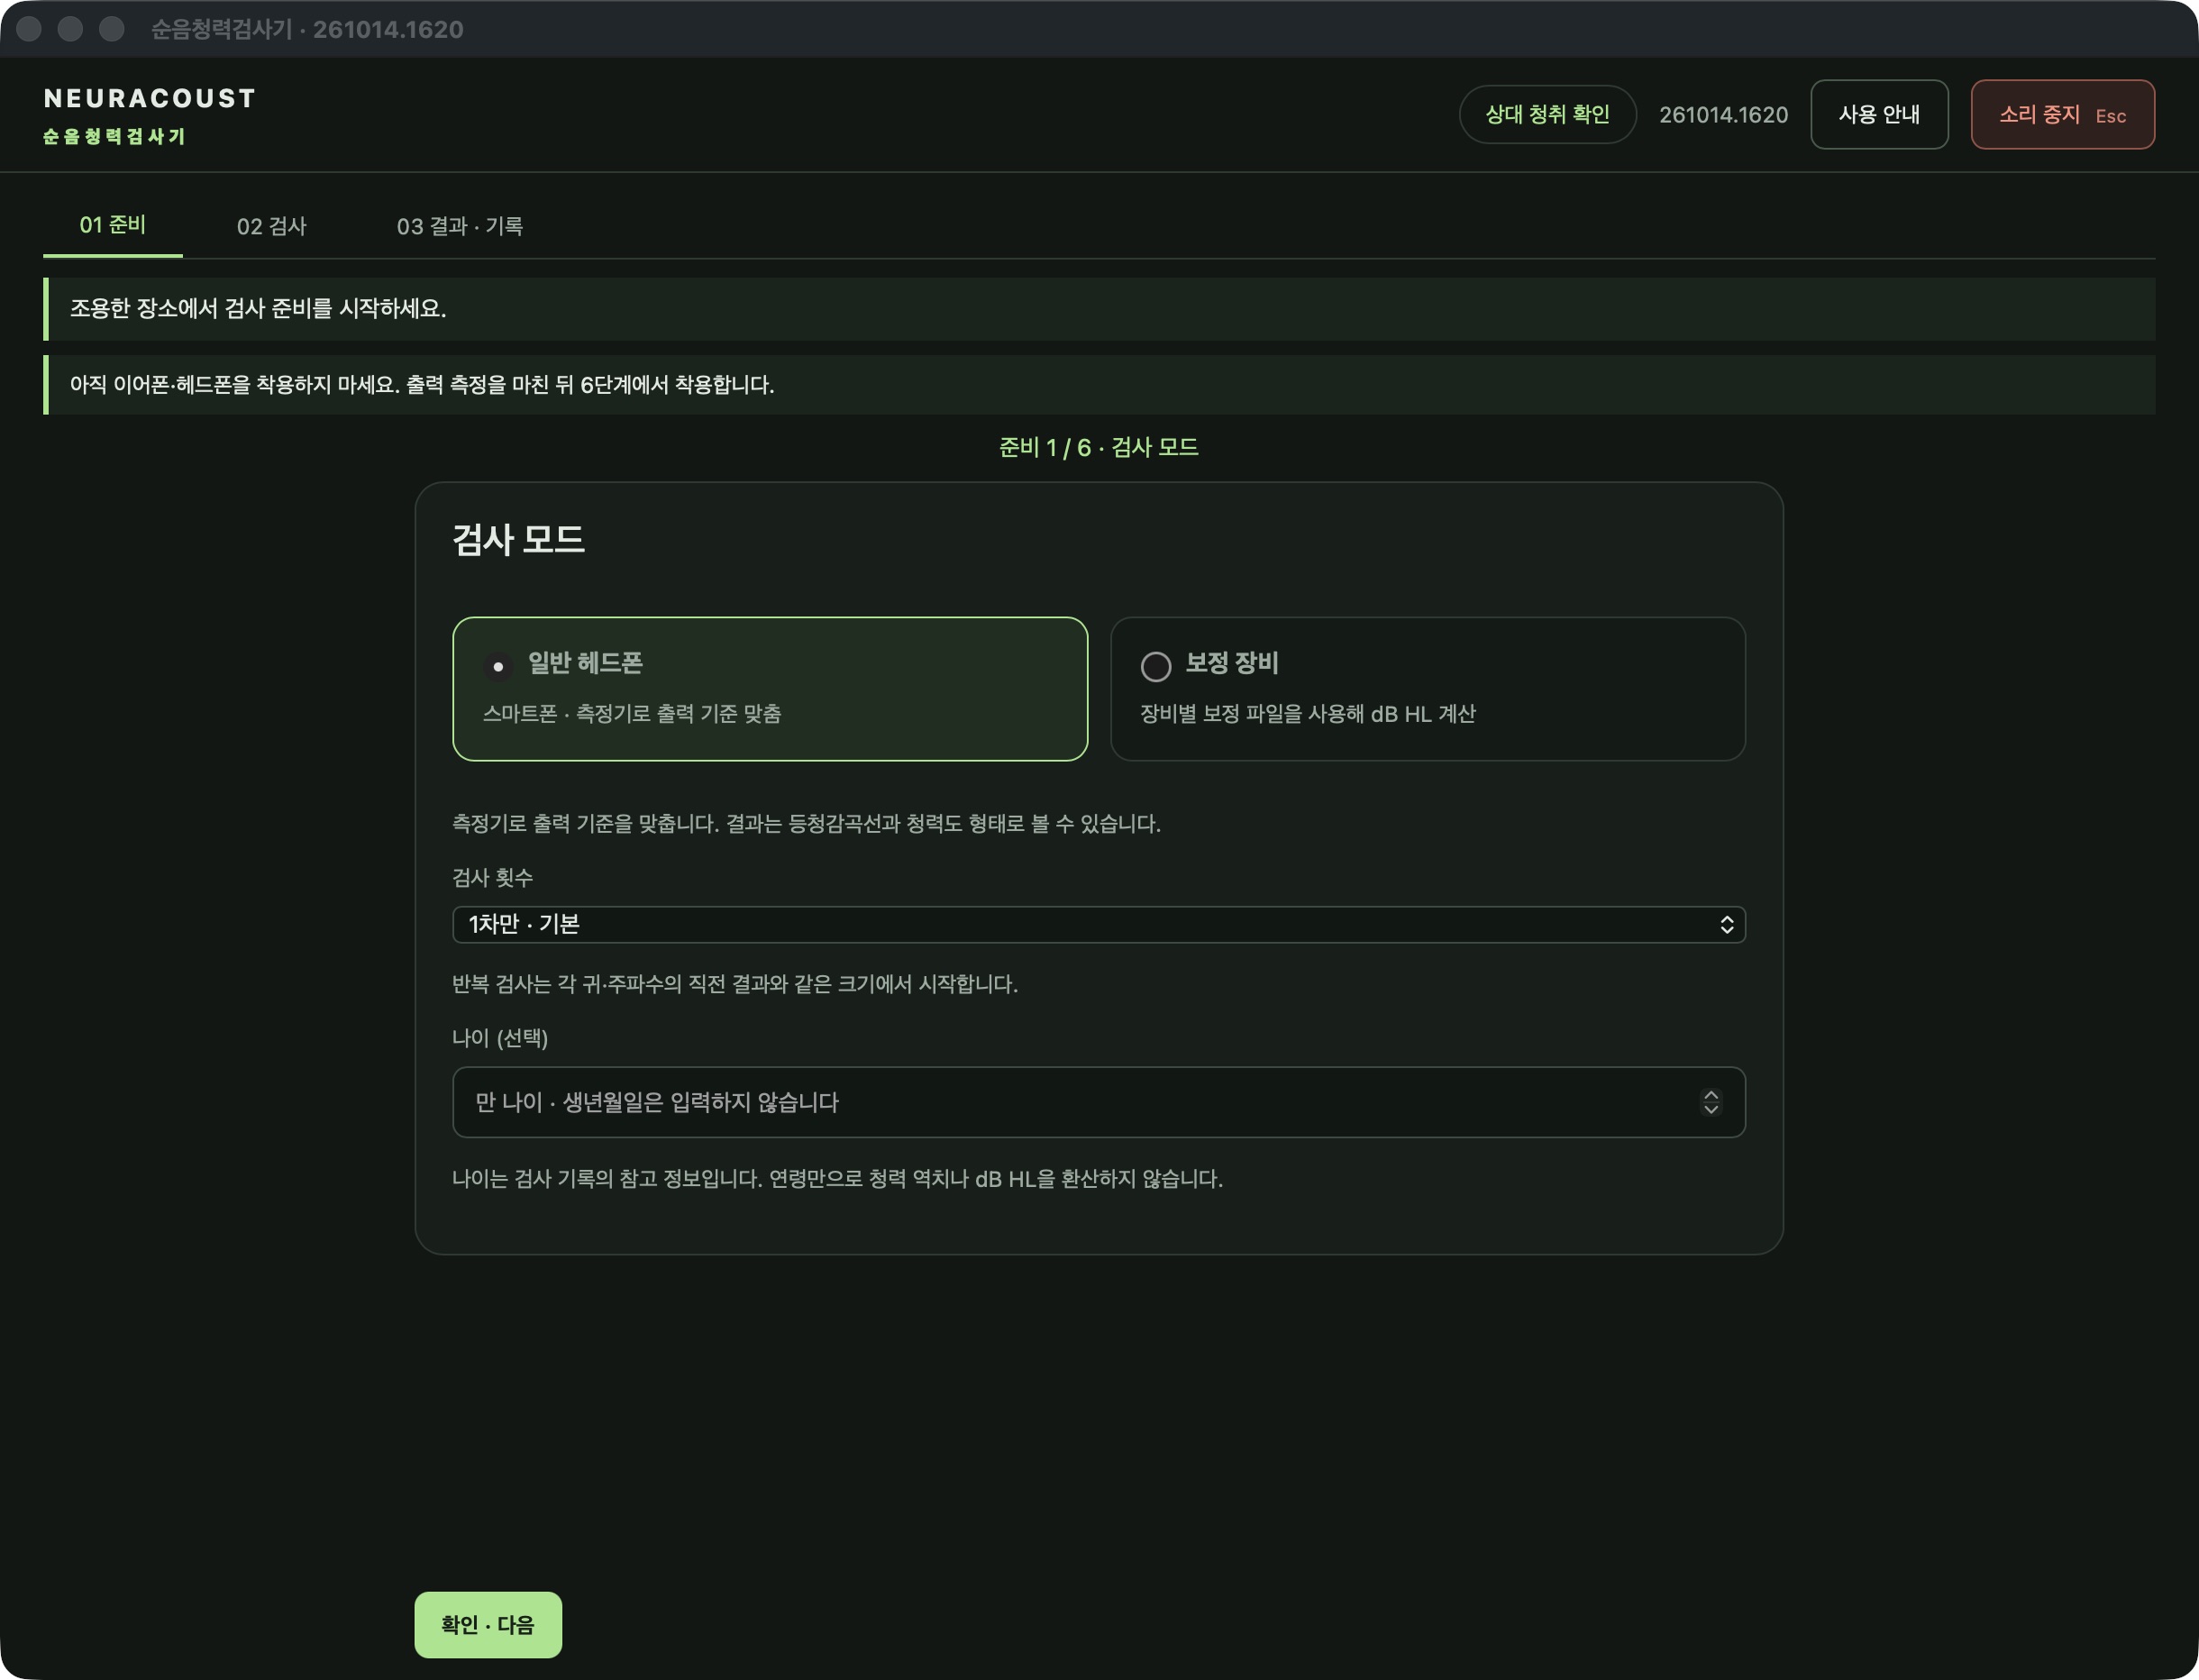Click the 나이 (선택) label
This screenshot has width=2199, height=1680.
500,1038
